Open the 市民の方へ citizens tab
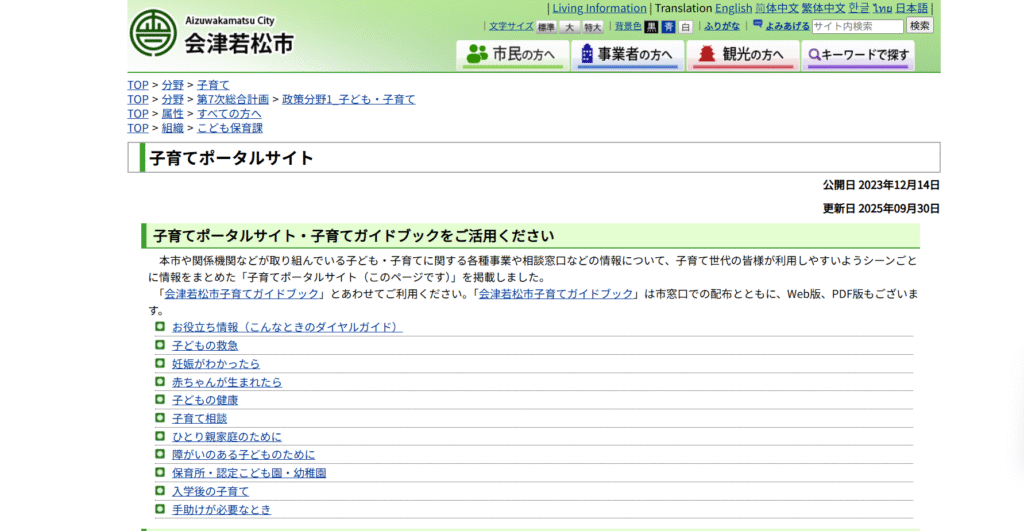Viewport: 1024px width, 531px height. tap(511, 55)
